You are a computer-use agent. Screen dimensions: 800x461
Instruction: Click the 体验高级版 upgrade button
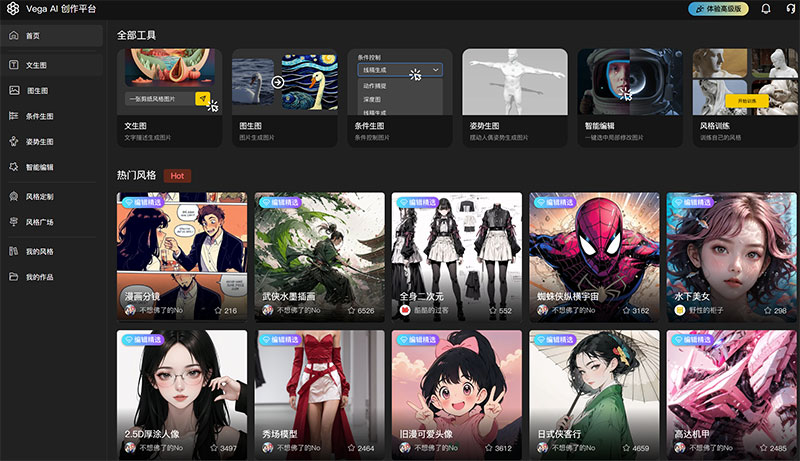point(717,9)
